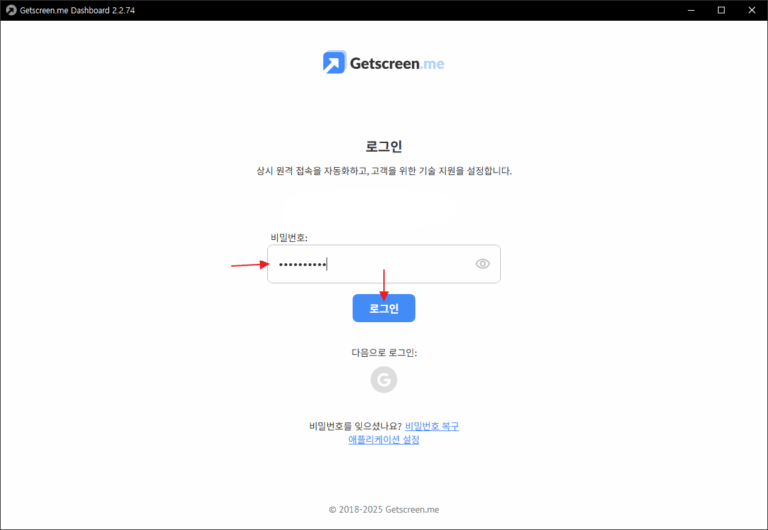This screenshot has width=768, height=530.
Task: Minimize the Getscreen.me Dashboard window
Action: coord(691,10)
